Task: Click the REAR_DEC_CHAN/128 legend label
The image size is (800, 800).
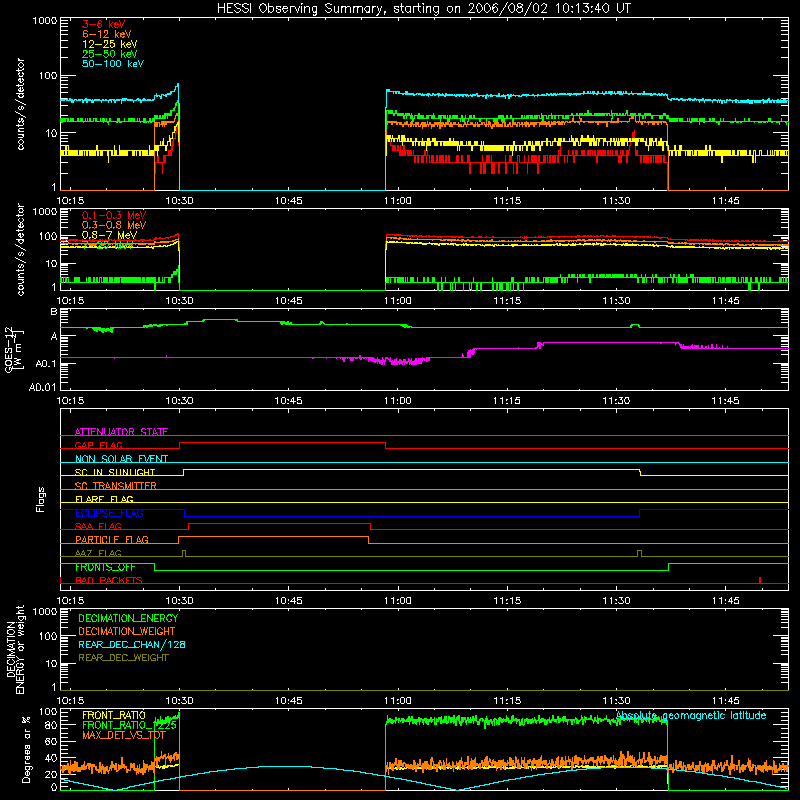Action: [x=132, y=645]
